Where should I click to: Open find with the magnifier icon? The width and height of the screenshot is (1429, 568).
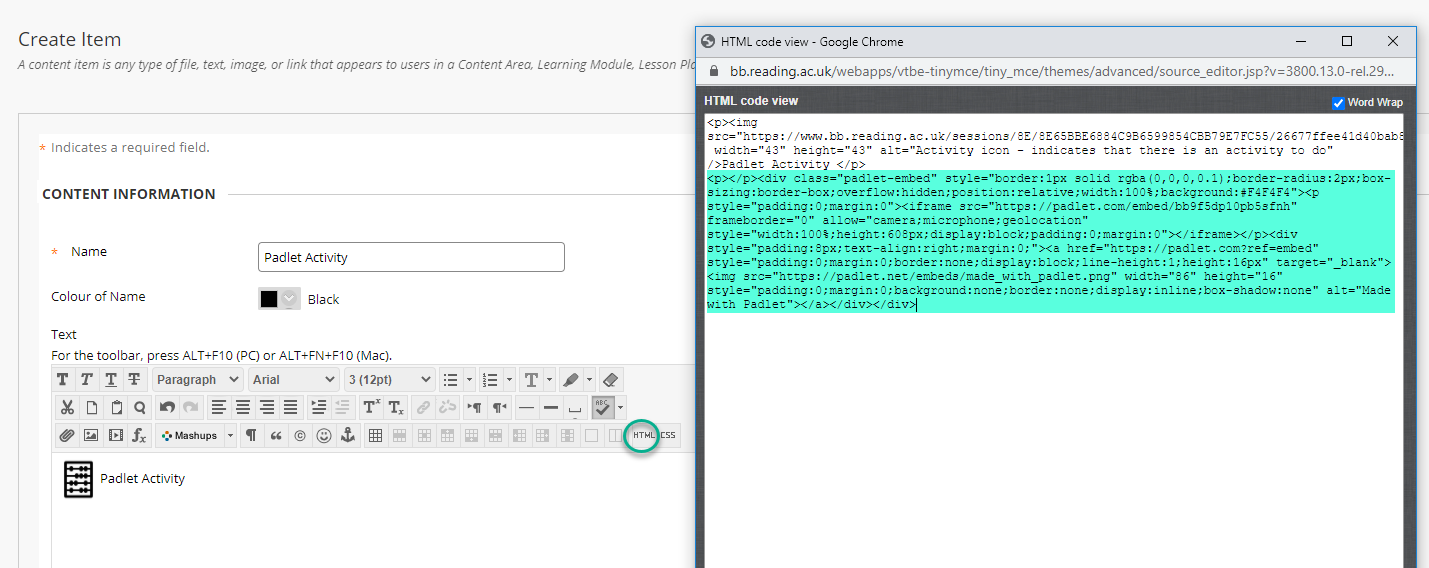pyautogui.click(x=139, y=407)
